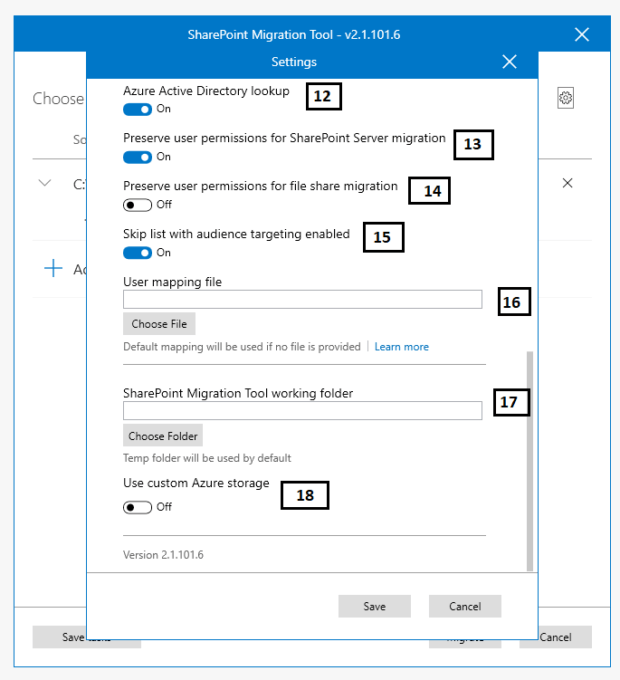Click the 'User mapping file' label

click(172, 282)
